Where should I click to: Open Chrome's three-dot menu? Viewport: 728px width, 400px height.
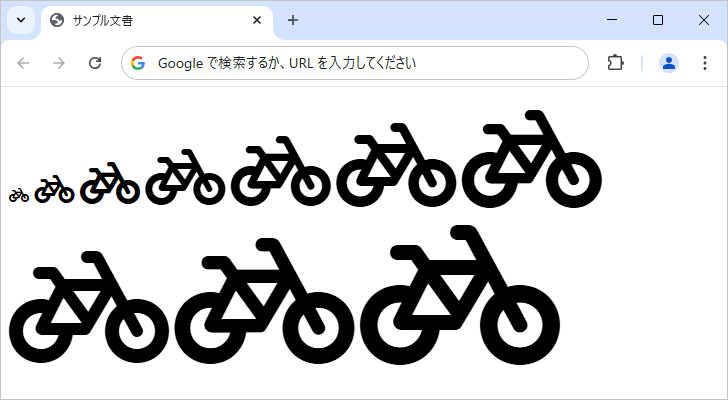pyautogui.click(x=704, y=63)
